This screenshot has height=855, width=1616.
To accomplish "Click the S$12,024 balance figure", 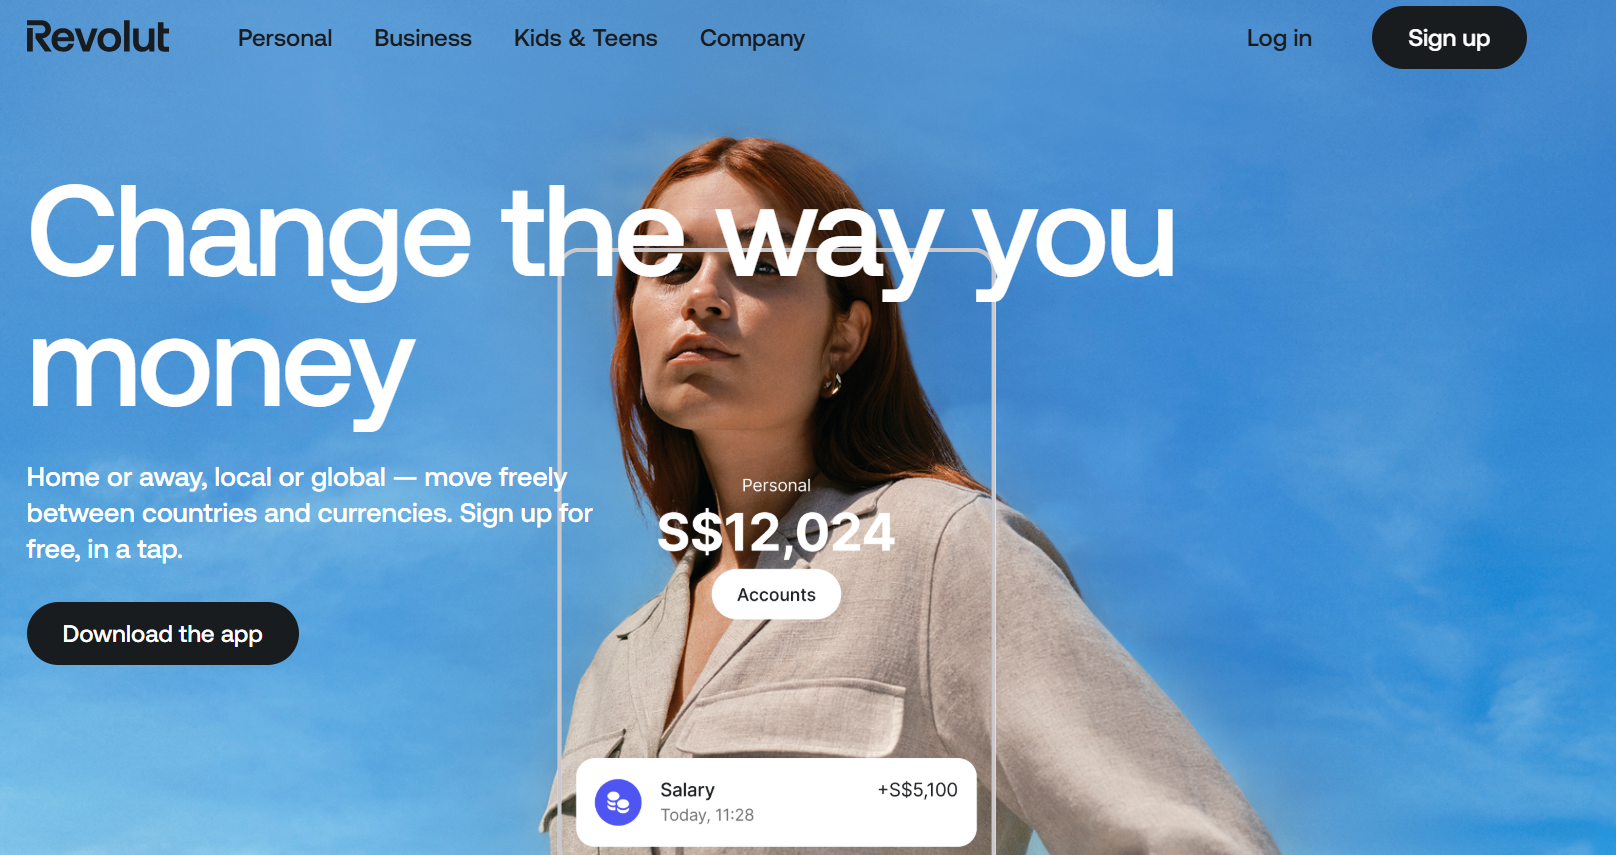I will [776, 533].
